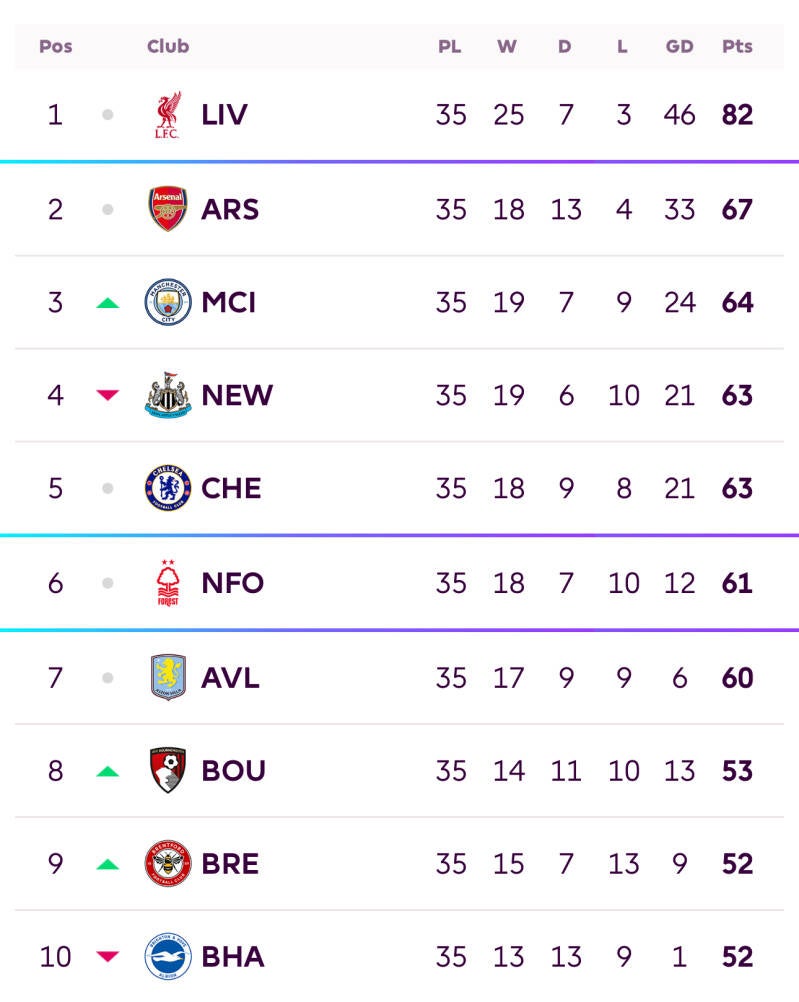The width and height of the screenshot is (799, 1002).
Task: Click the Pos column header
Action: pyautogui.click(x=56, y=46)
